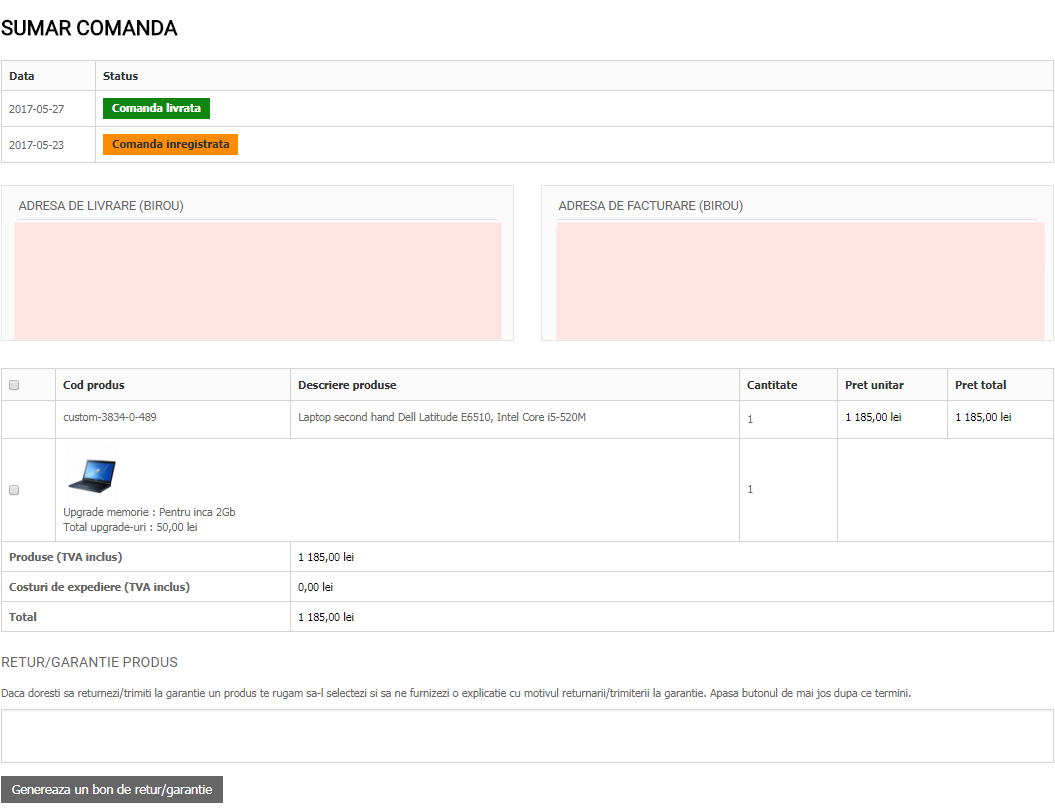Click the Pret total column header
Viewport: 1055px width, 810px height.
980,385
